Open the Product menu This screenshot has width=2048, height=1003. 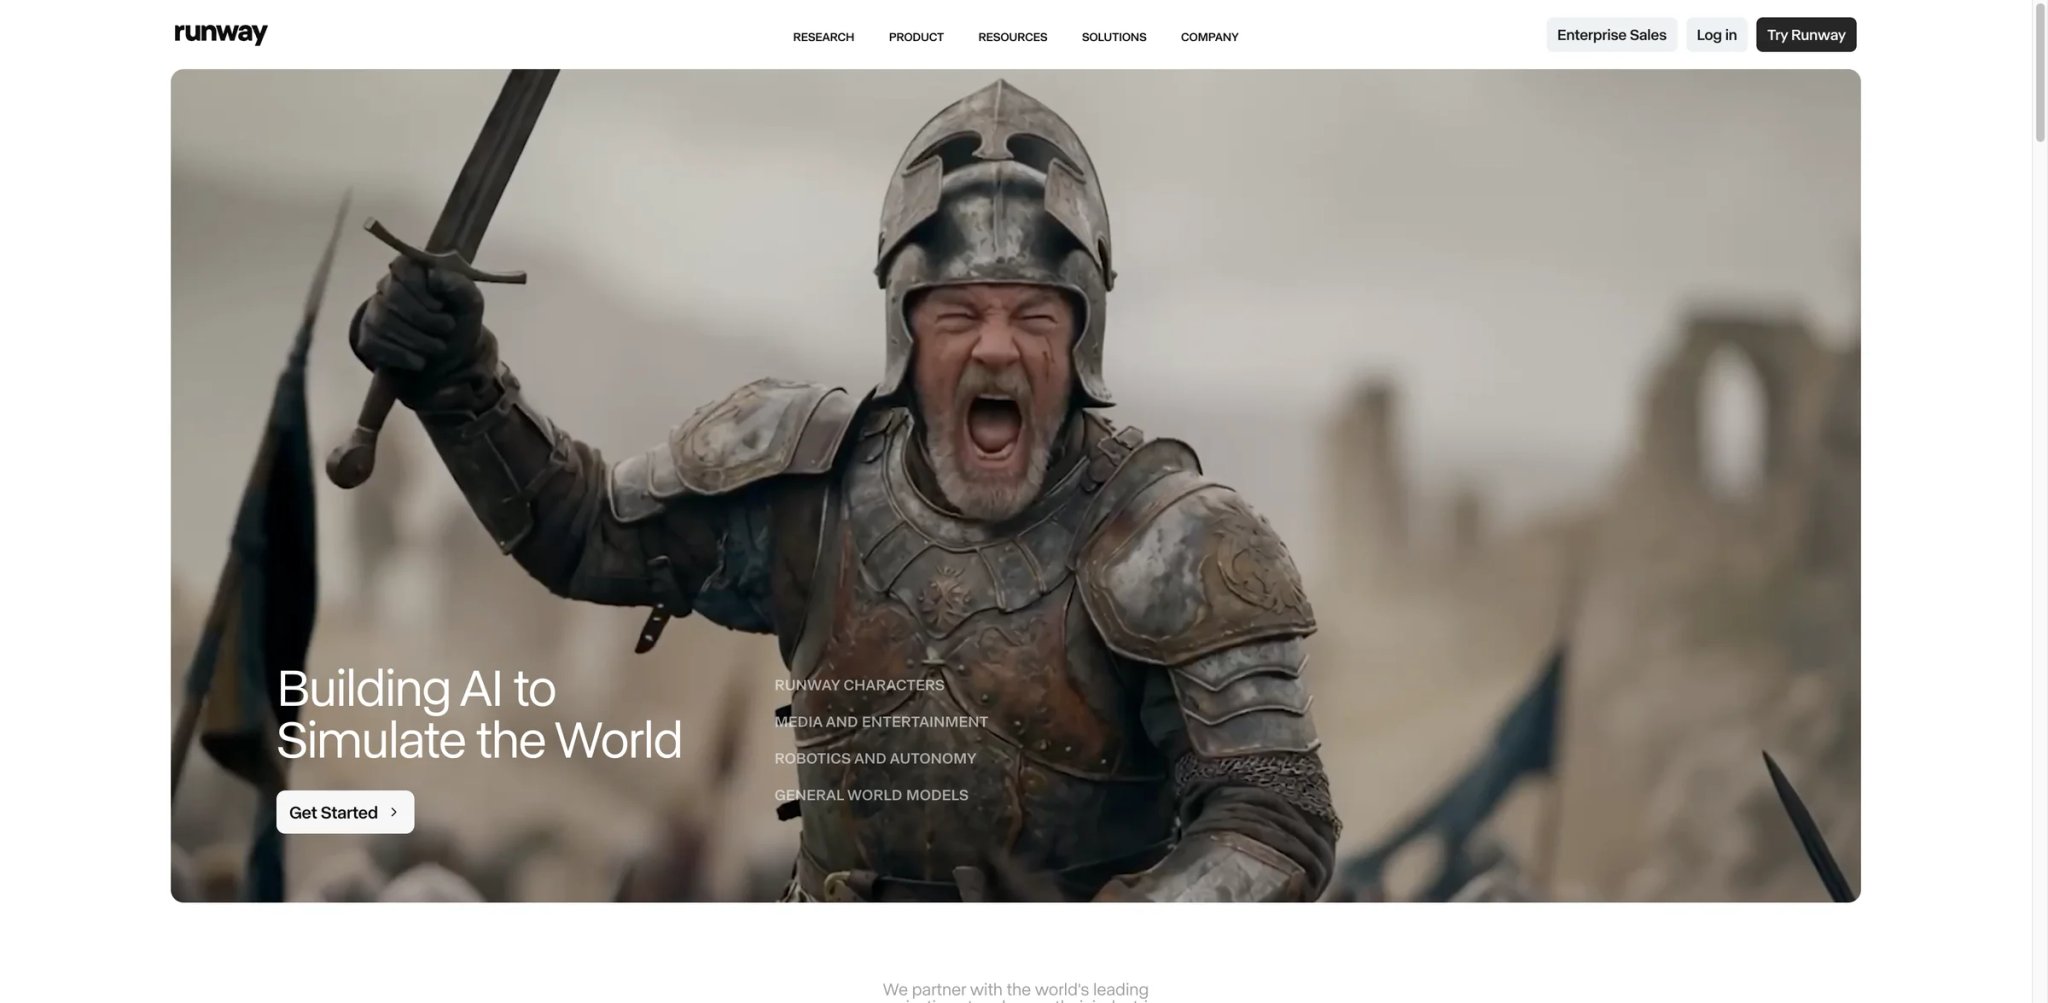coord(916,37)
